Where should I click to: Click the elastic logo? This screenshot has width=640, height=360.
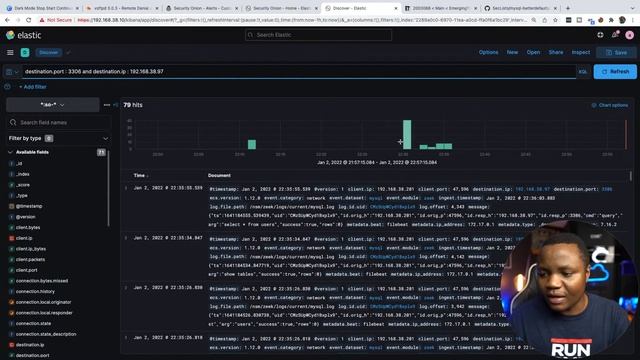(24, 35)
